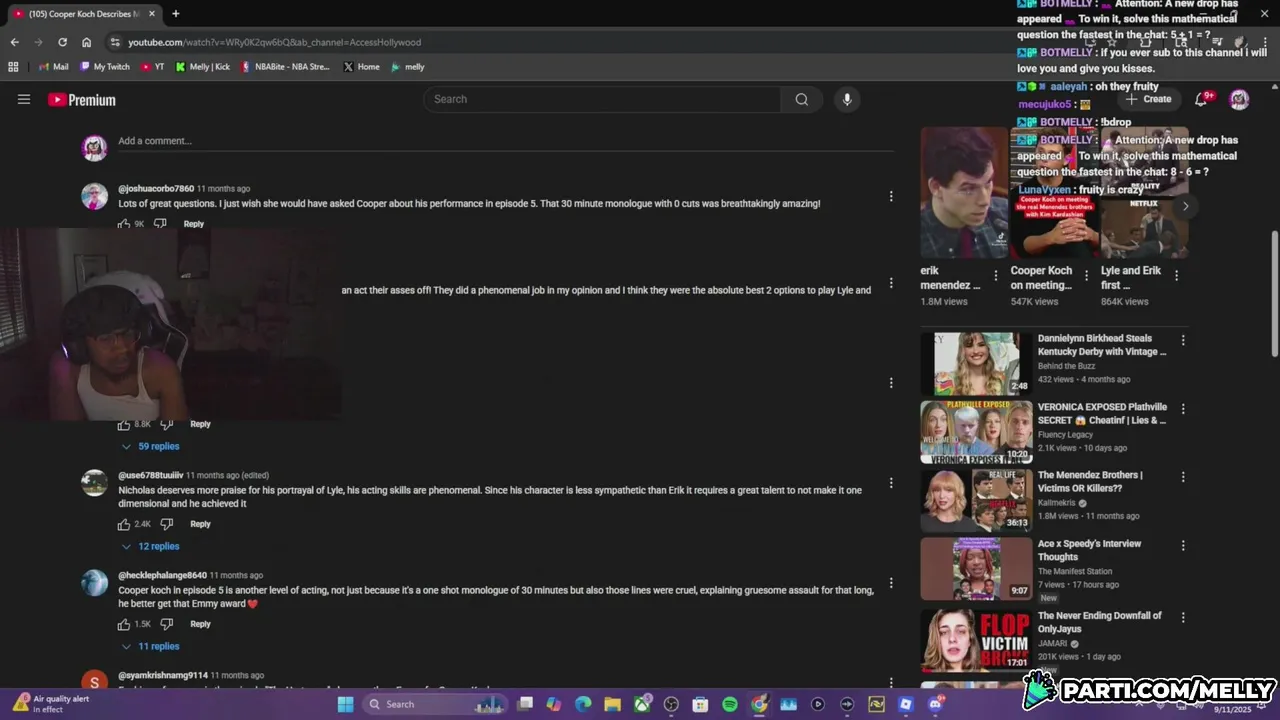The width and height of the screenshot is (1280, 720).
Task: Open YouTube notifications bell
Action: (x=1201, y=99)
